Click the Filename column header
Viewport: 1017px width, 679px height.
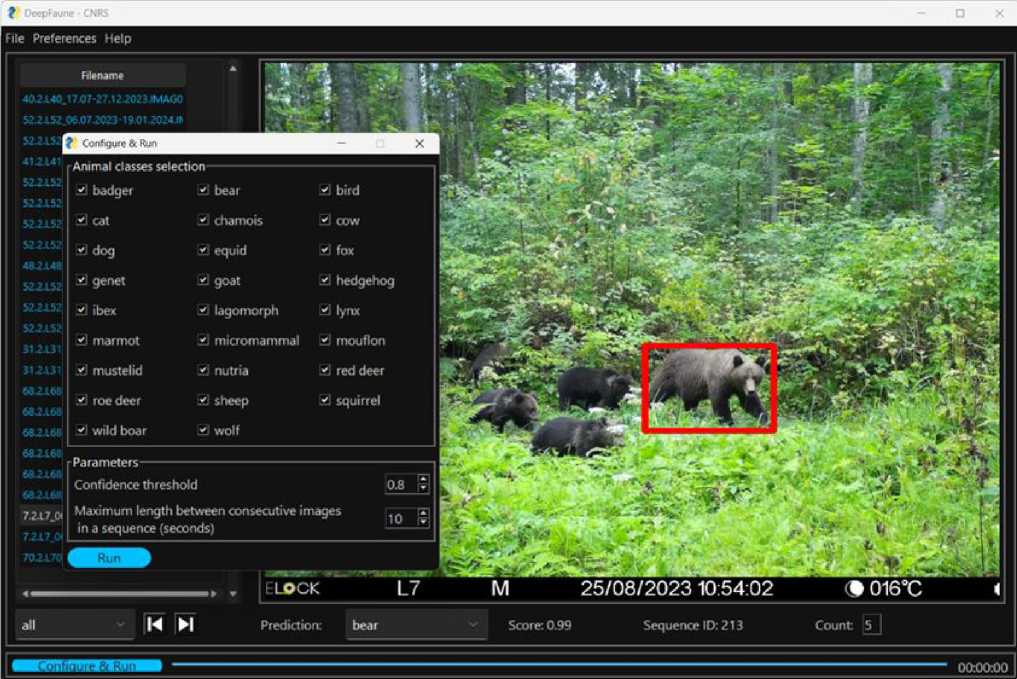pos(102,75)
